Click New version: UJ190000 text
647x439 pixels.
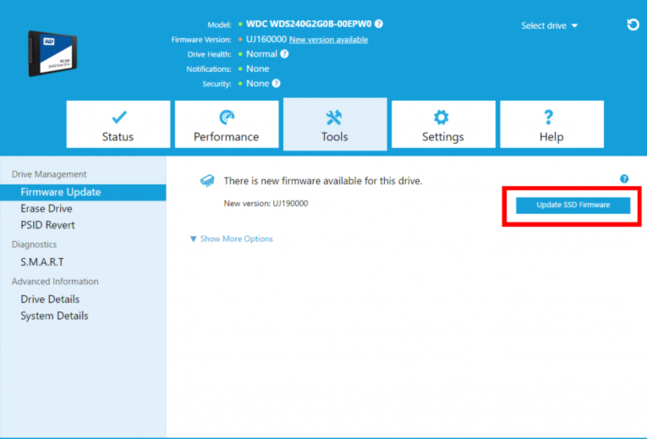[x=266, y=203]
